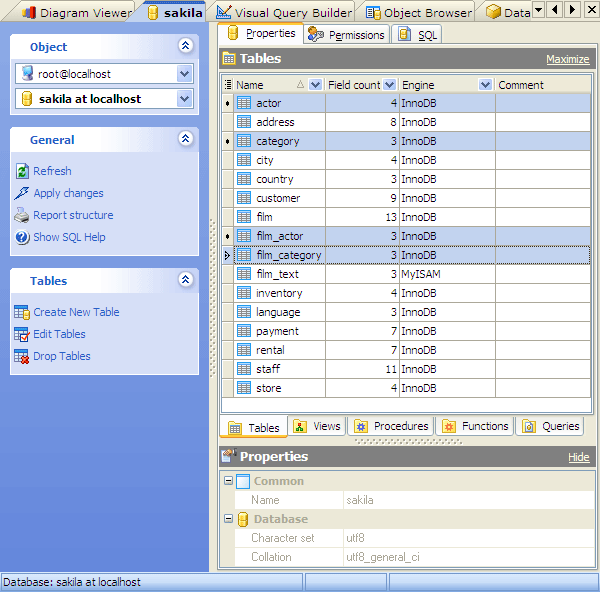Image resolution: width=600 pixels, height=592 pixels.
Task: Switch to the Object Browser tab
Action: tap(419, 13)
